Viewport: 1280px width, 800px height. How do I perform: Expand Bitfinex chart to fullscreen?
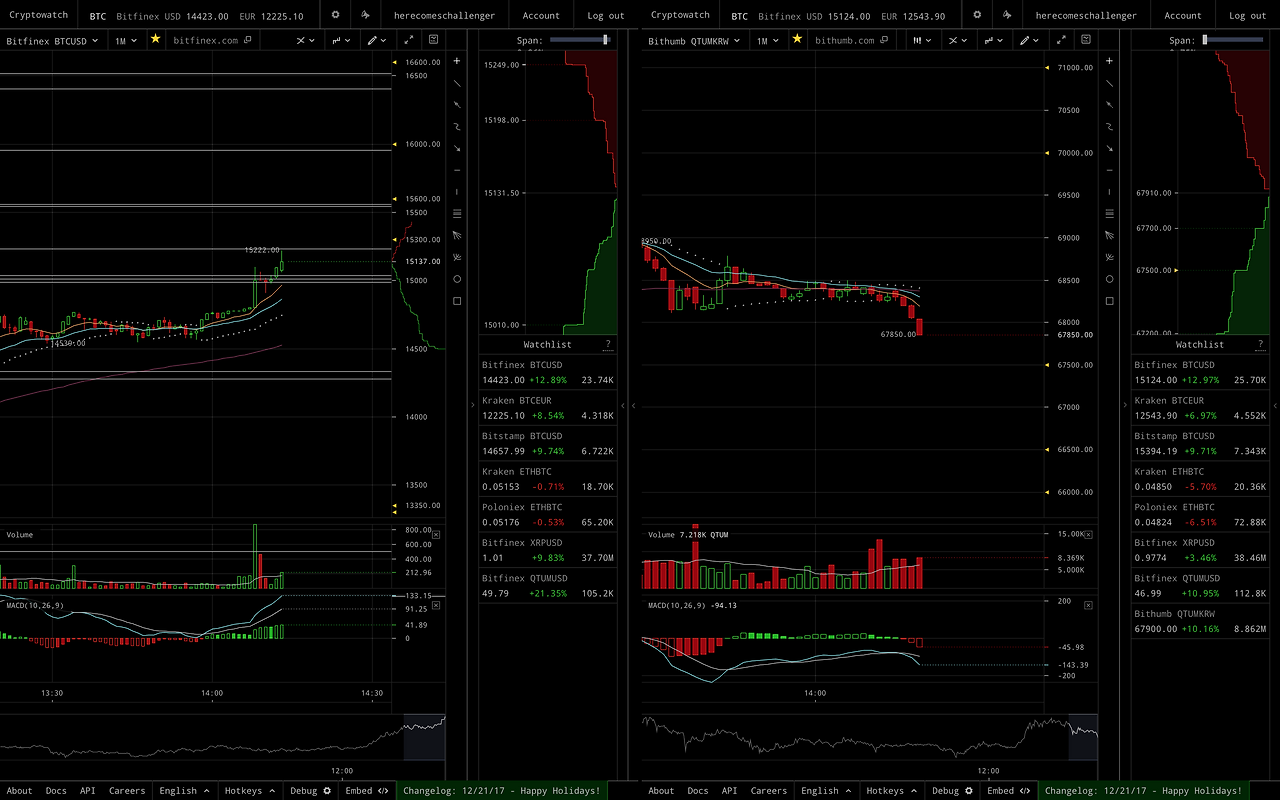(x=408, y=40)
